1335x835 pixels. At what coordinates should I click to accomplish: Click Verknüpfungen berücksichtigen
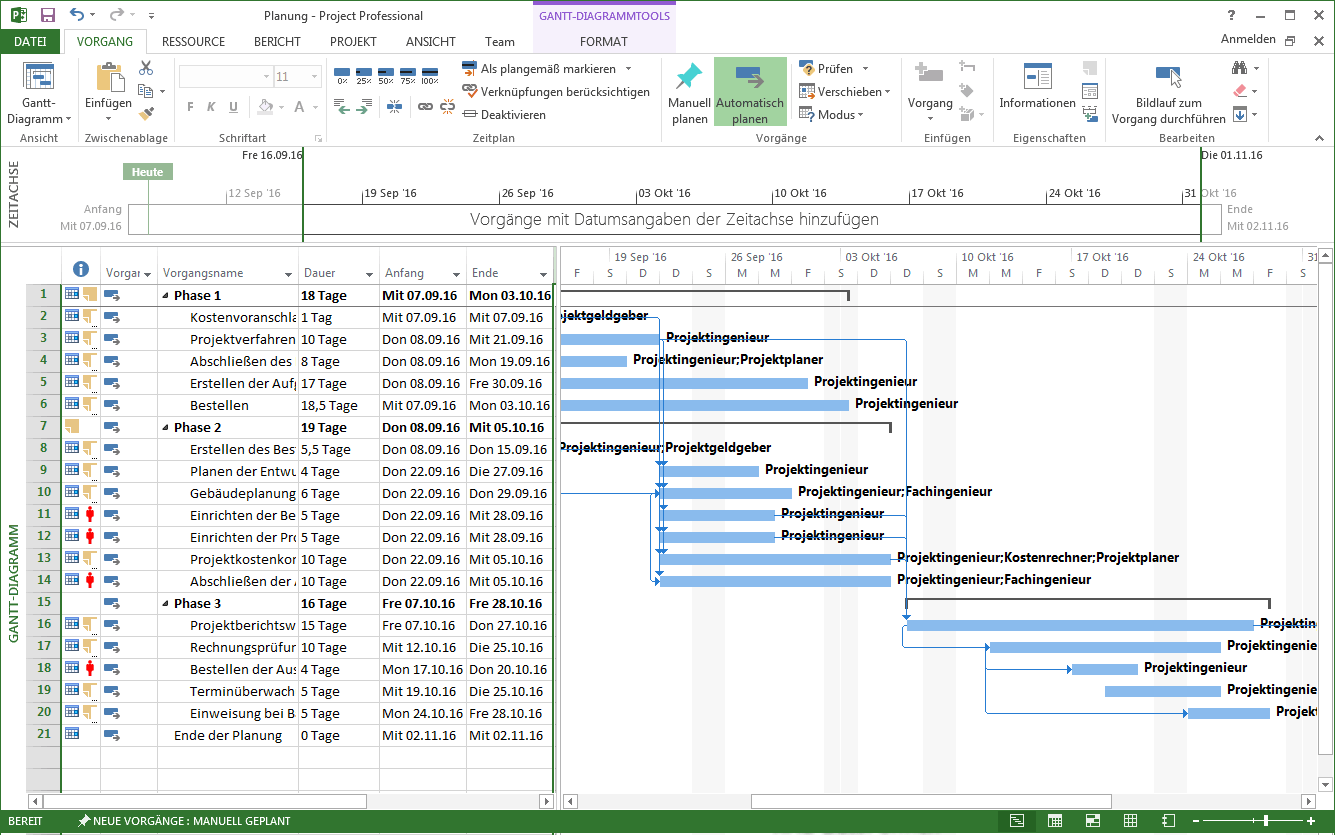[x=556, y=92]
